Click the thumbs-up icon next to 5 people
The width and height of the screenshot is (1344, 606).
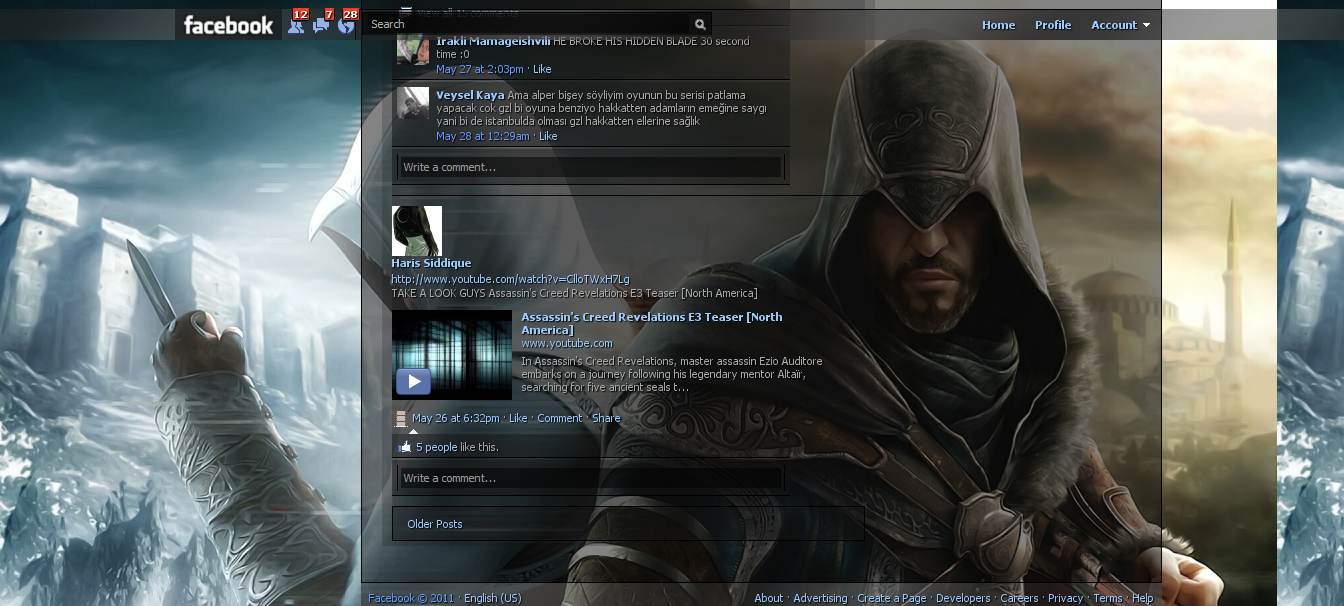tap(407, 447)
